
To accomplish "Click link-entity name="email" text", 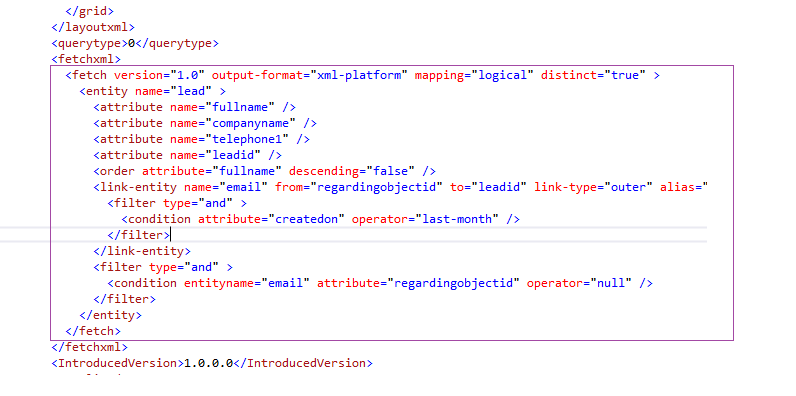I will click(x=181, y=187).
